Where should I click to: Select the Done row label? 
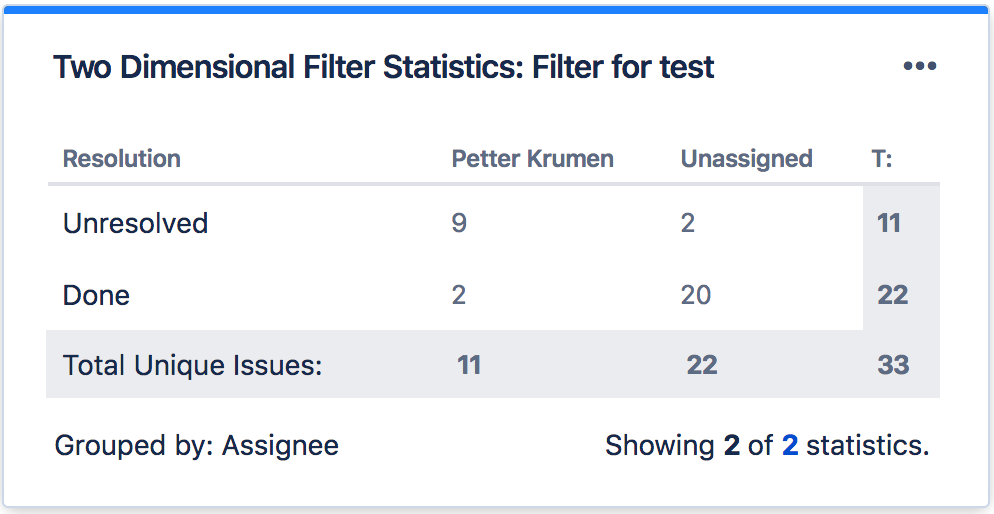click(x=96, y=295)
